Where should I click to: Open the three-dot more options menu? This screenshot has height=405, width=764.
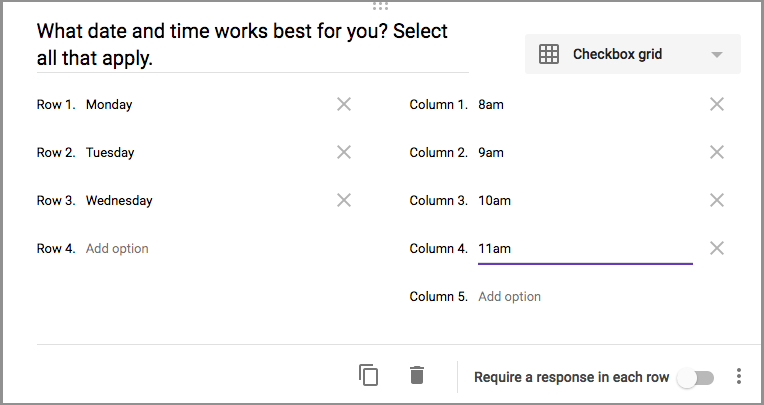click(739, 377)
